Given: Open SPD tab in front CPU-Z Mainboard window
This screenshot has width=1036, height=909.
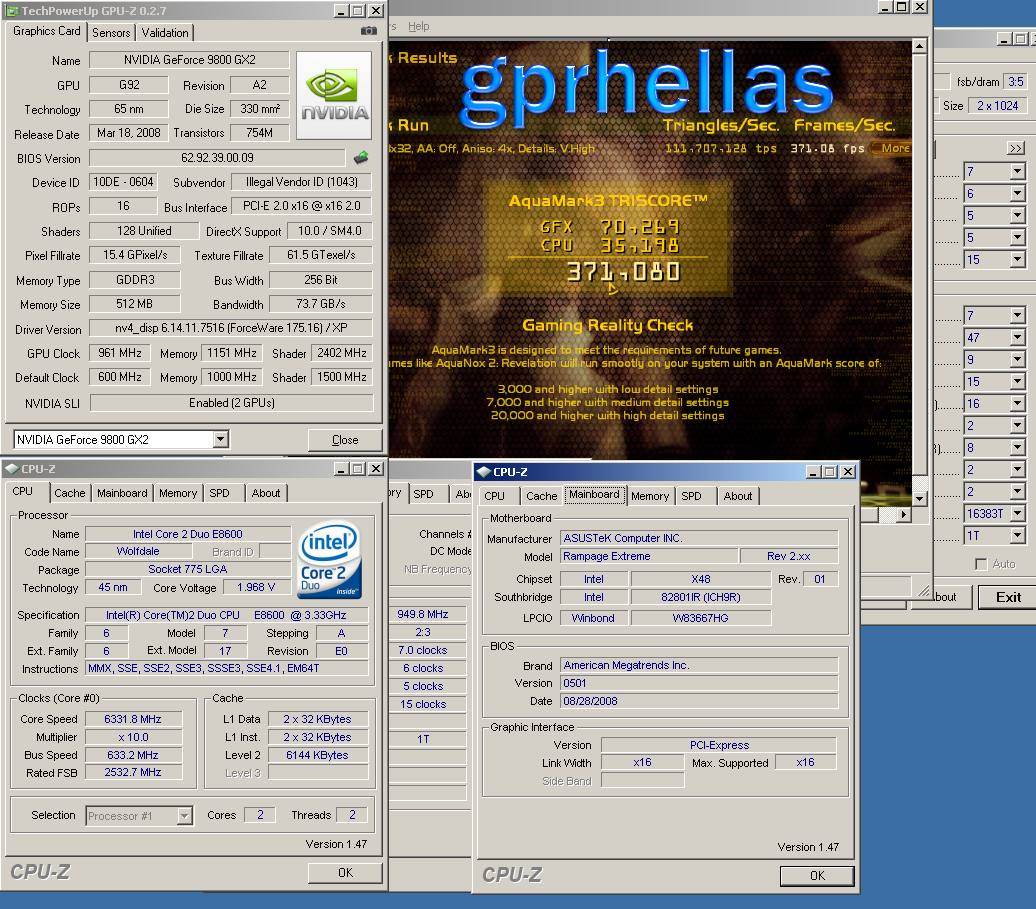Looking at the screenshot, I should click(x=692, y=496).
